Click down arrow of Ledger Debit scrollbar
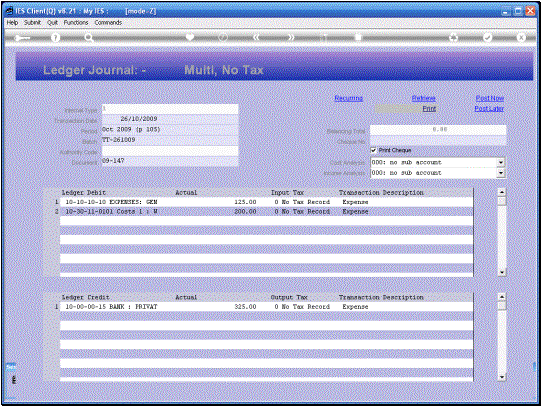Viewport: 541px width, 406px height. tap(502, 272)
